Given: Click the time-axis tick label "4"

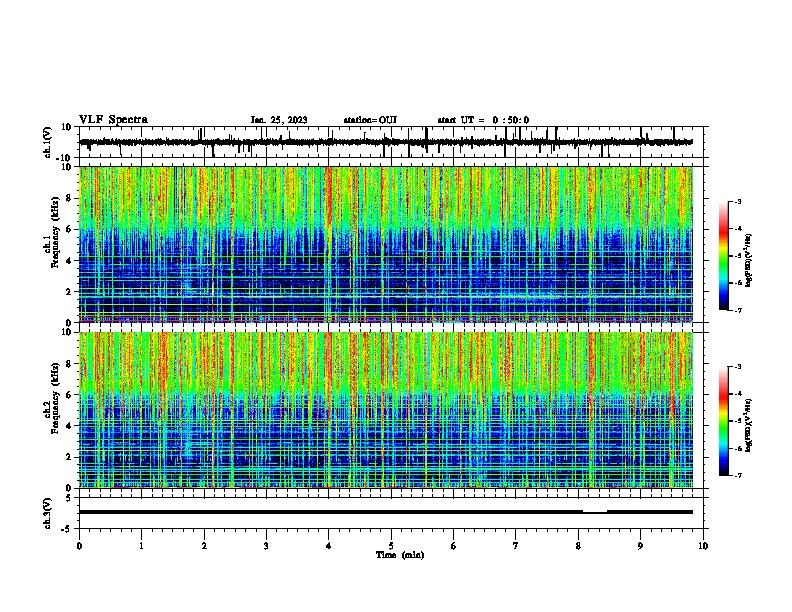Looking at the screenshot, I should point(329,546).
